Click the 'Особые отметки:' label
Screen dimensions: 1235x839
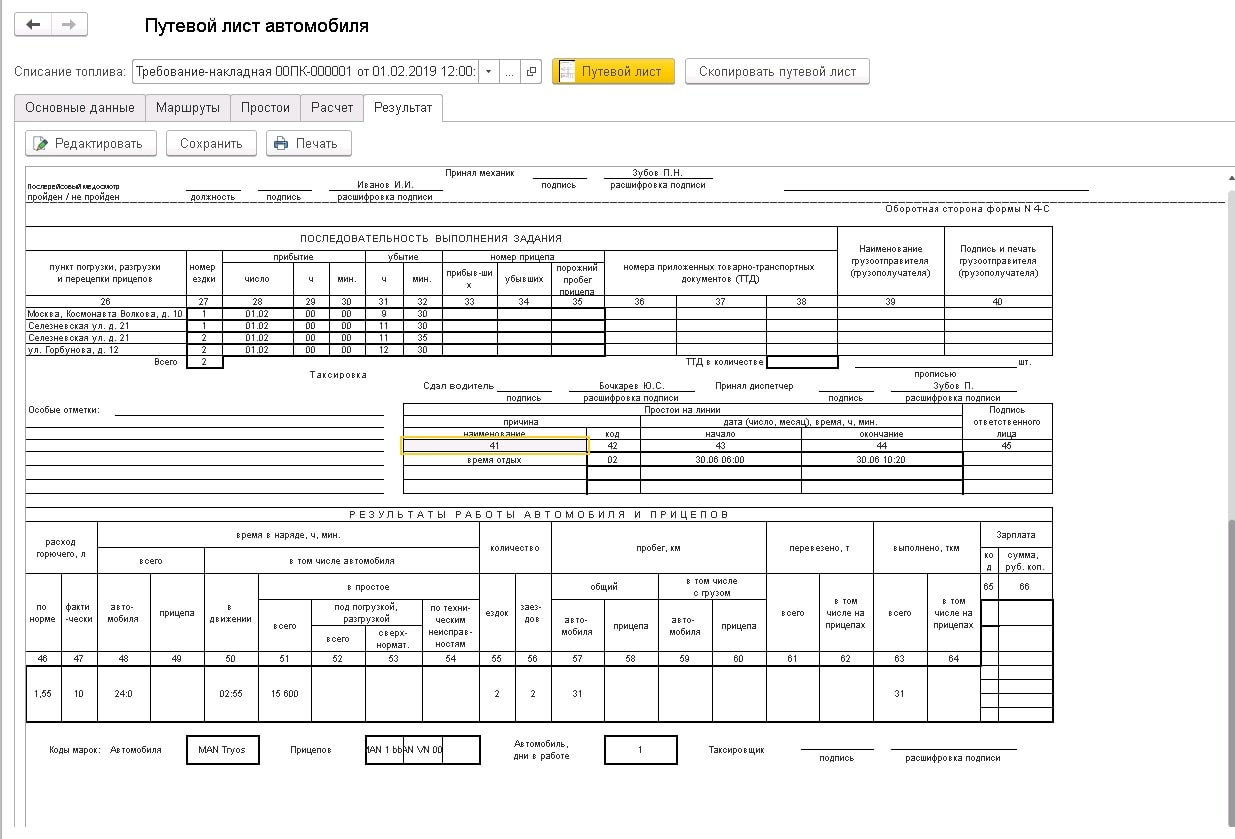[x=64, y=410]
